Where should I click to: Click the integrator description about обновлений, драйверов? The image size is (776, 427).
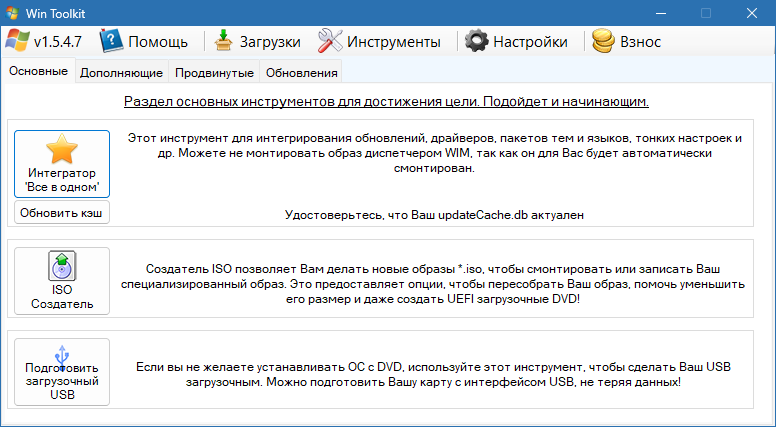point(435,153)
